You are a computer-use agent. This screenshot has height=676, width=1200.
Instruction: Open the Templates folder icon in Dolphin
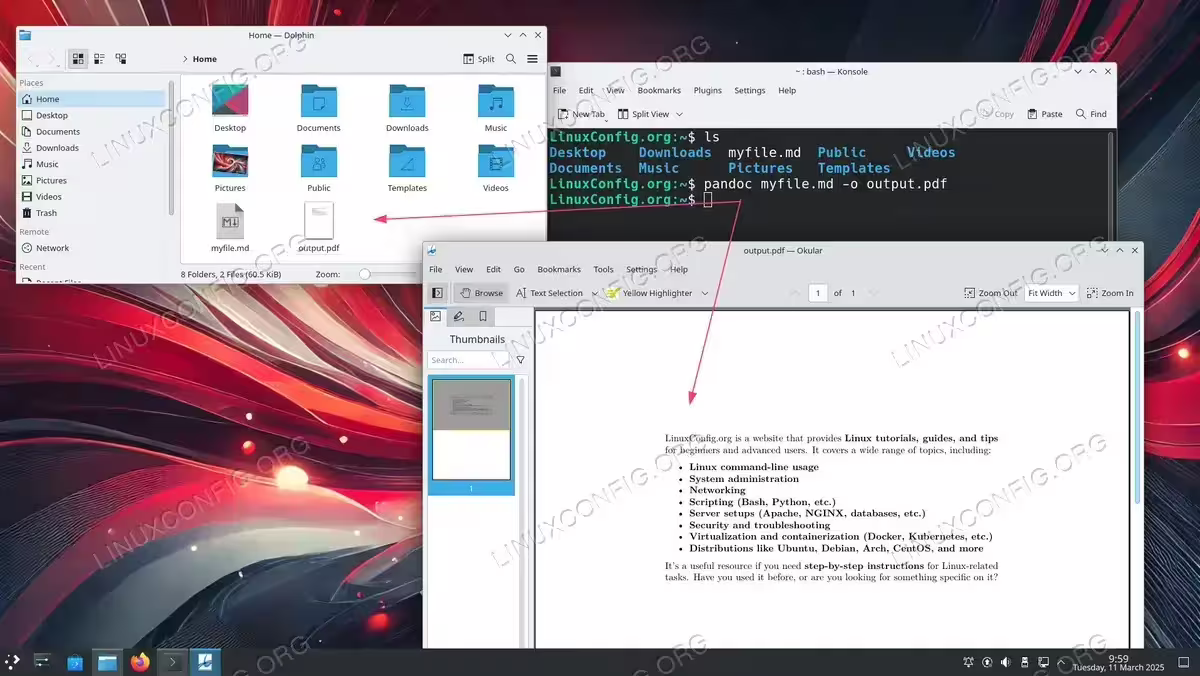click(407, 162)
